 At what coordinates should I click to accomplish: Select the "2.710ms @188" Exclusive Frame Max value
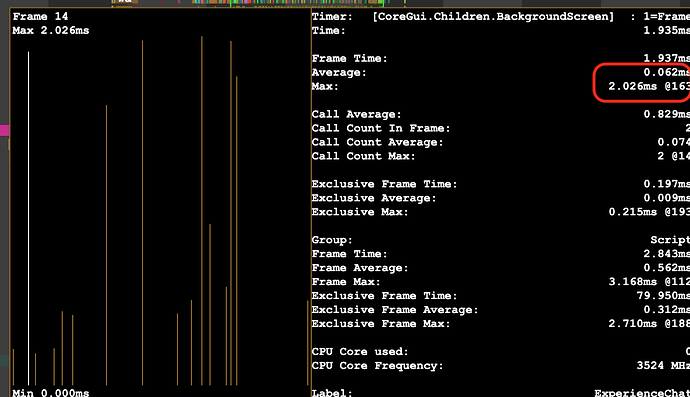(649, 324)
